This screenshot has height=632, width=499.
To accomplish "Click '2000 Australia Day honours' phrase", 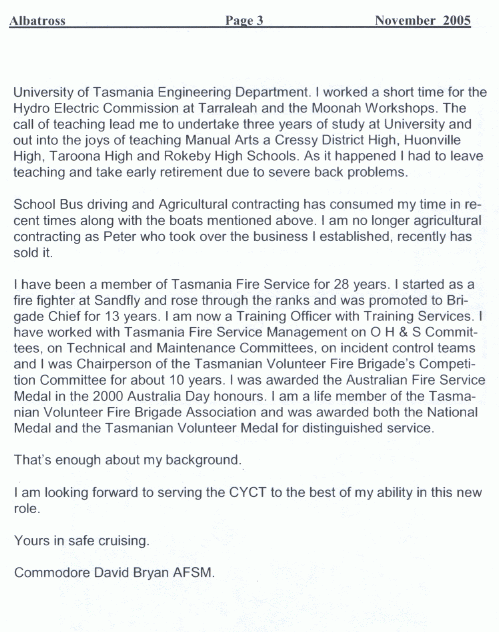I will pos(179,397).
